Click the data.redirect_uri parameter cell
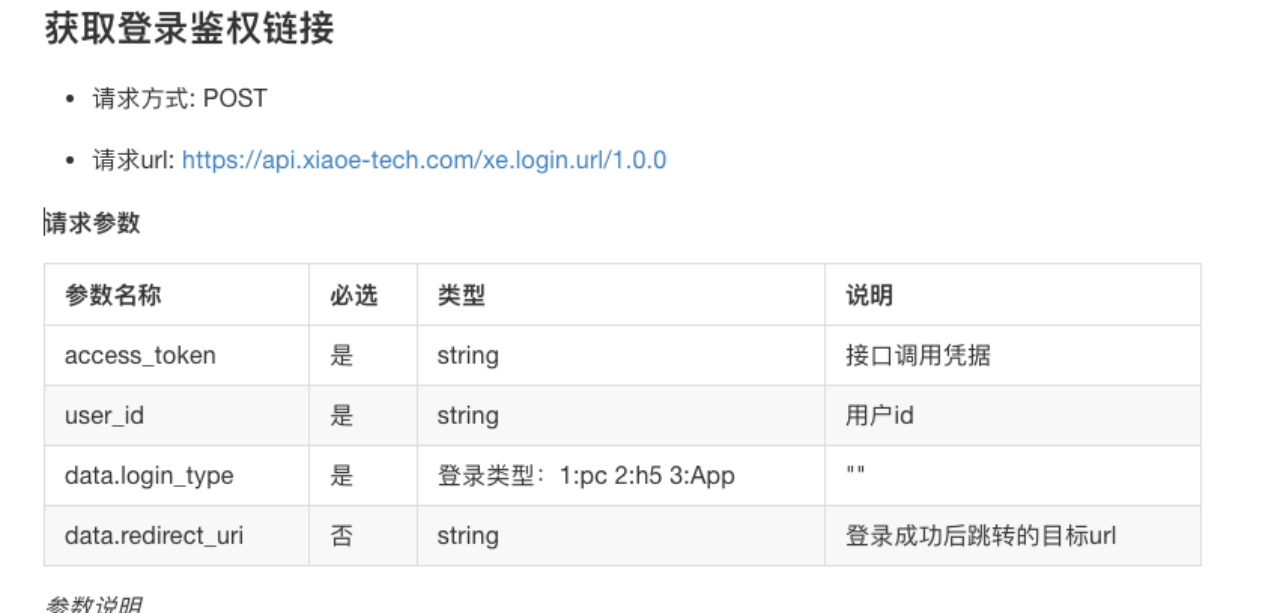This screenshot has width=1280, height=613. [x=154, y=536]
